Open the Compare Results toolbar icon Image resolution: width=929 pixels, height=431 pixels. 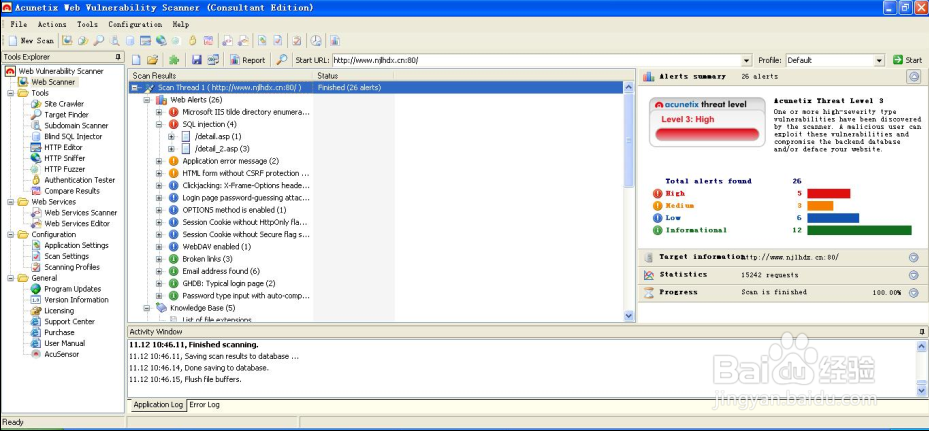pos(207,41)
